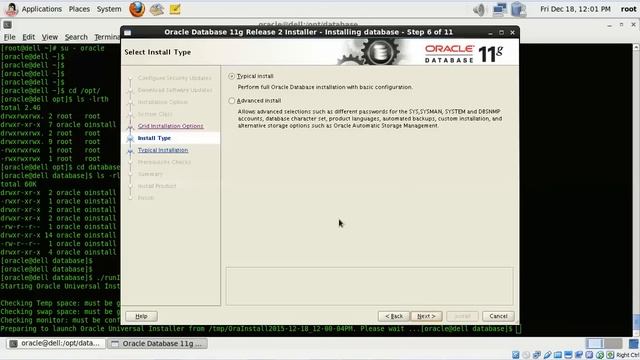Image resolution: width=640 pixels, height=360 pixels.
Task: Select the first workspace in the workspace switcher
Action: pos(594,344)
